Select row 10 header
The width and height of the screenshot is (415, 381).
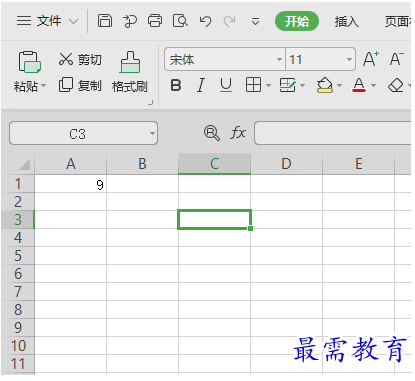pyautogui.click(x=18, y=346)
